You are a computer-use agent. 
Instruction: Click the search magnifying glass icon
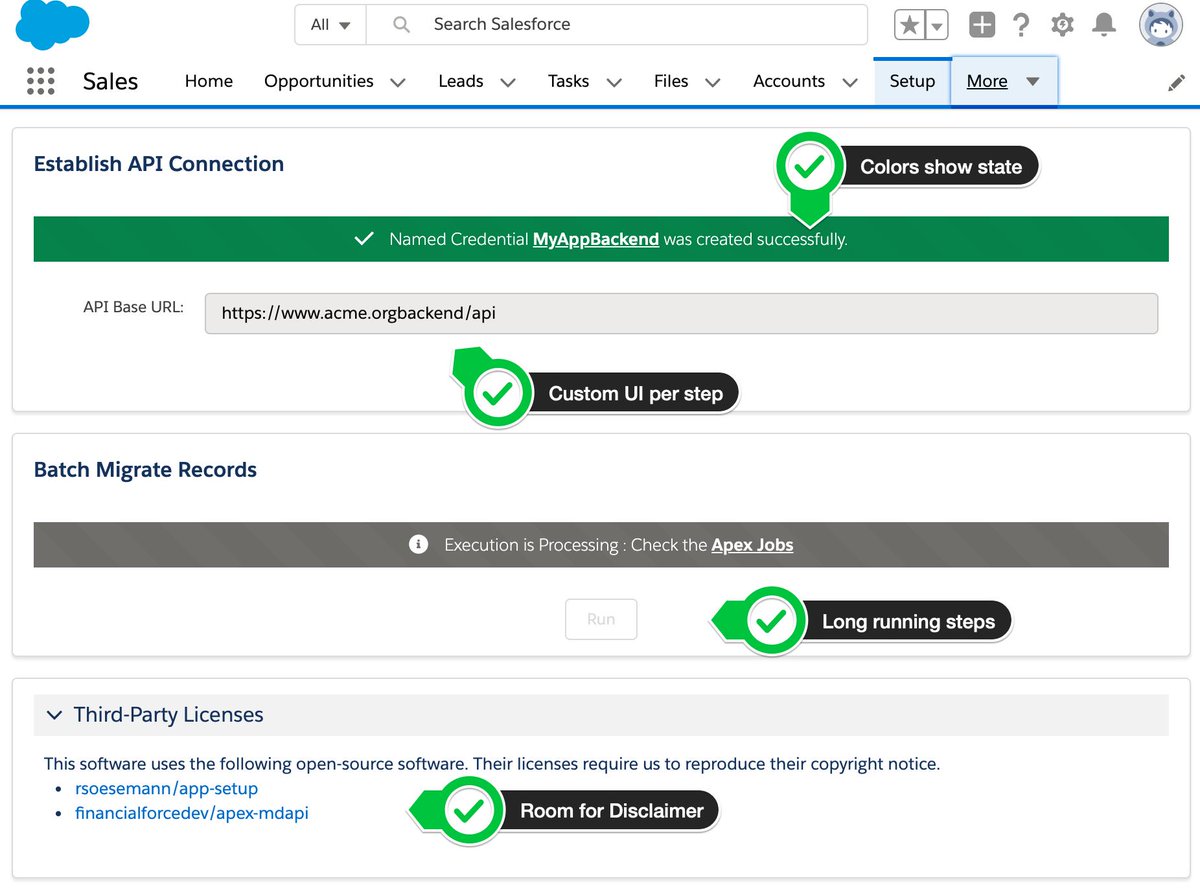click(400, 24)
